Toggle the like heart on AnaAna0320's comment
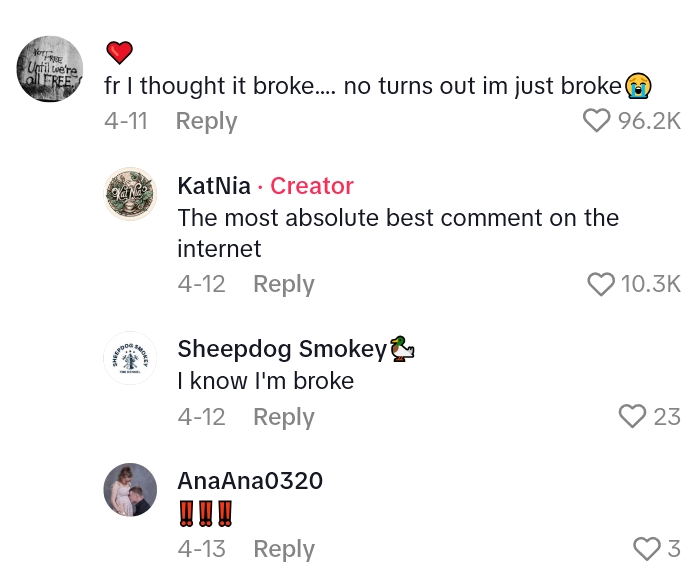This screenshot has width=692, height=584. pos(647,548)
